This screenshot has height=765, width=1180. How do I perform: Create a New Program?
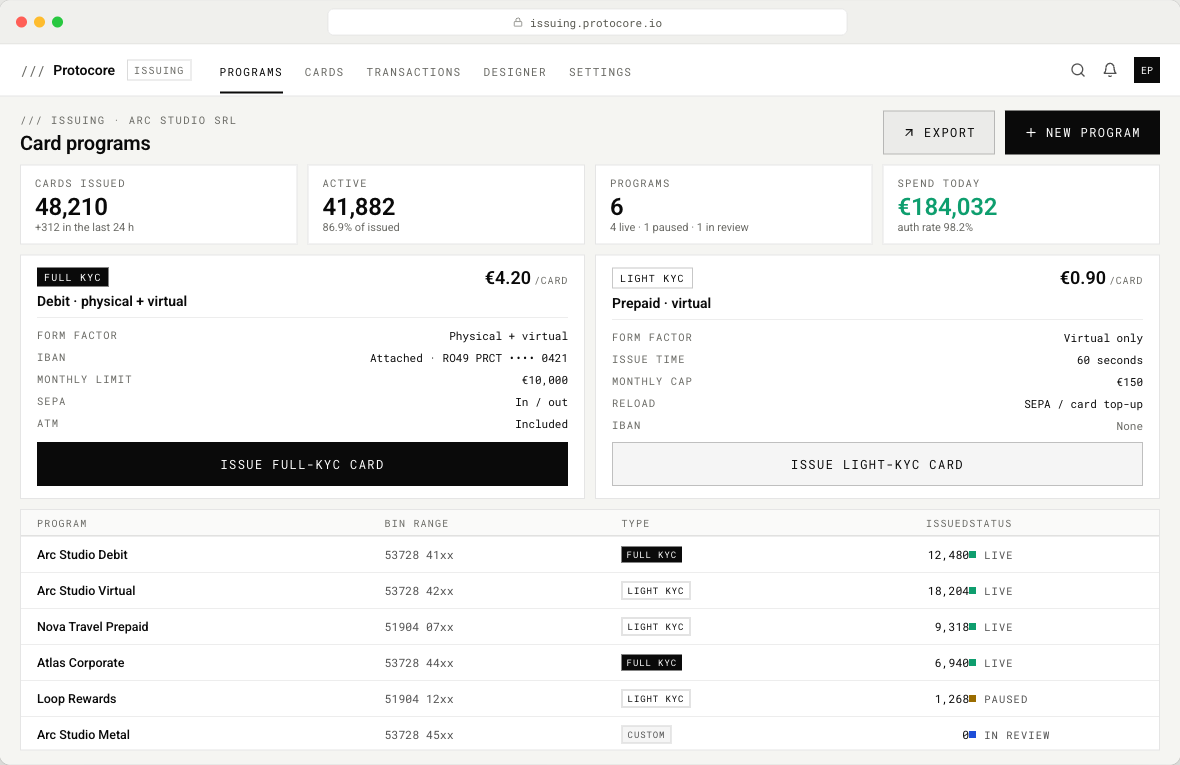pyautogui.click(x=1082, y=132)
